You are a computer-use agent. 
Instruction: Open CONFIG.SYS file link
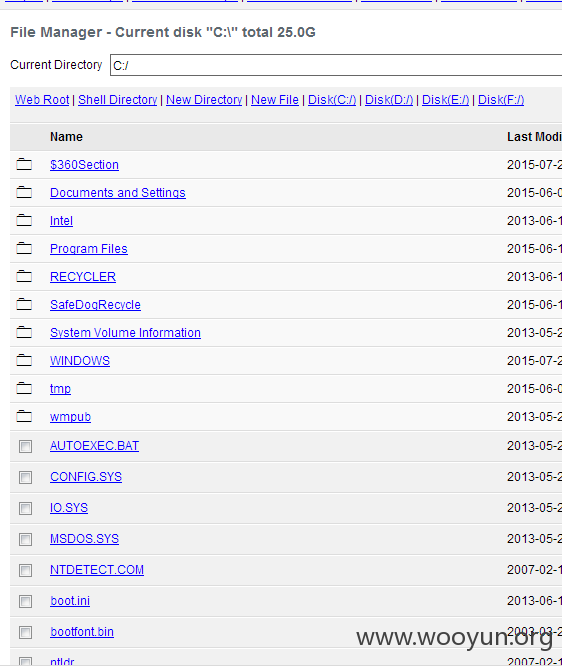coord(86,477)
